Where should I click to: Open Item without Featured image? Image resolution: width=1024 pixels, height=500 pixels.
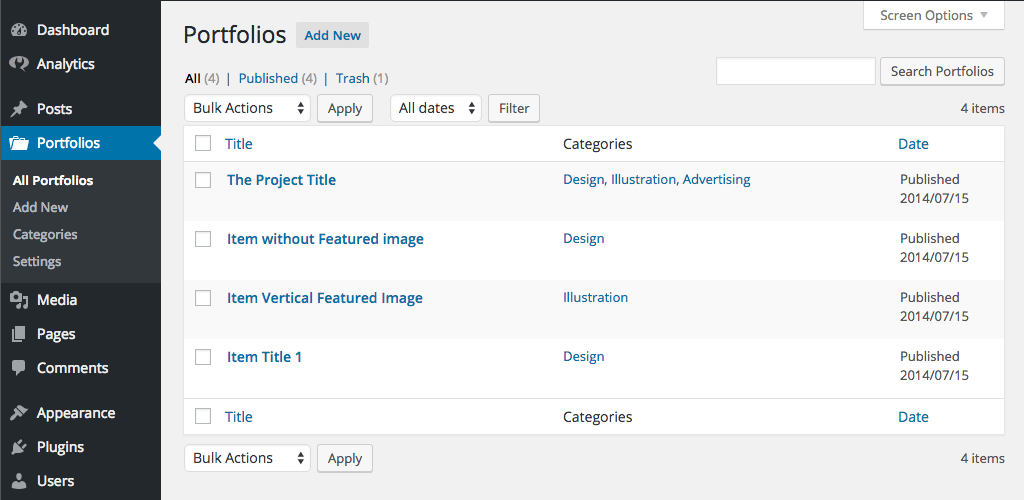[325, 239]
